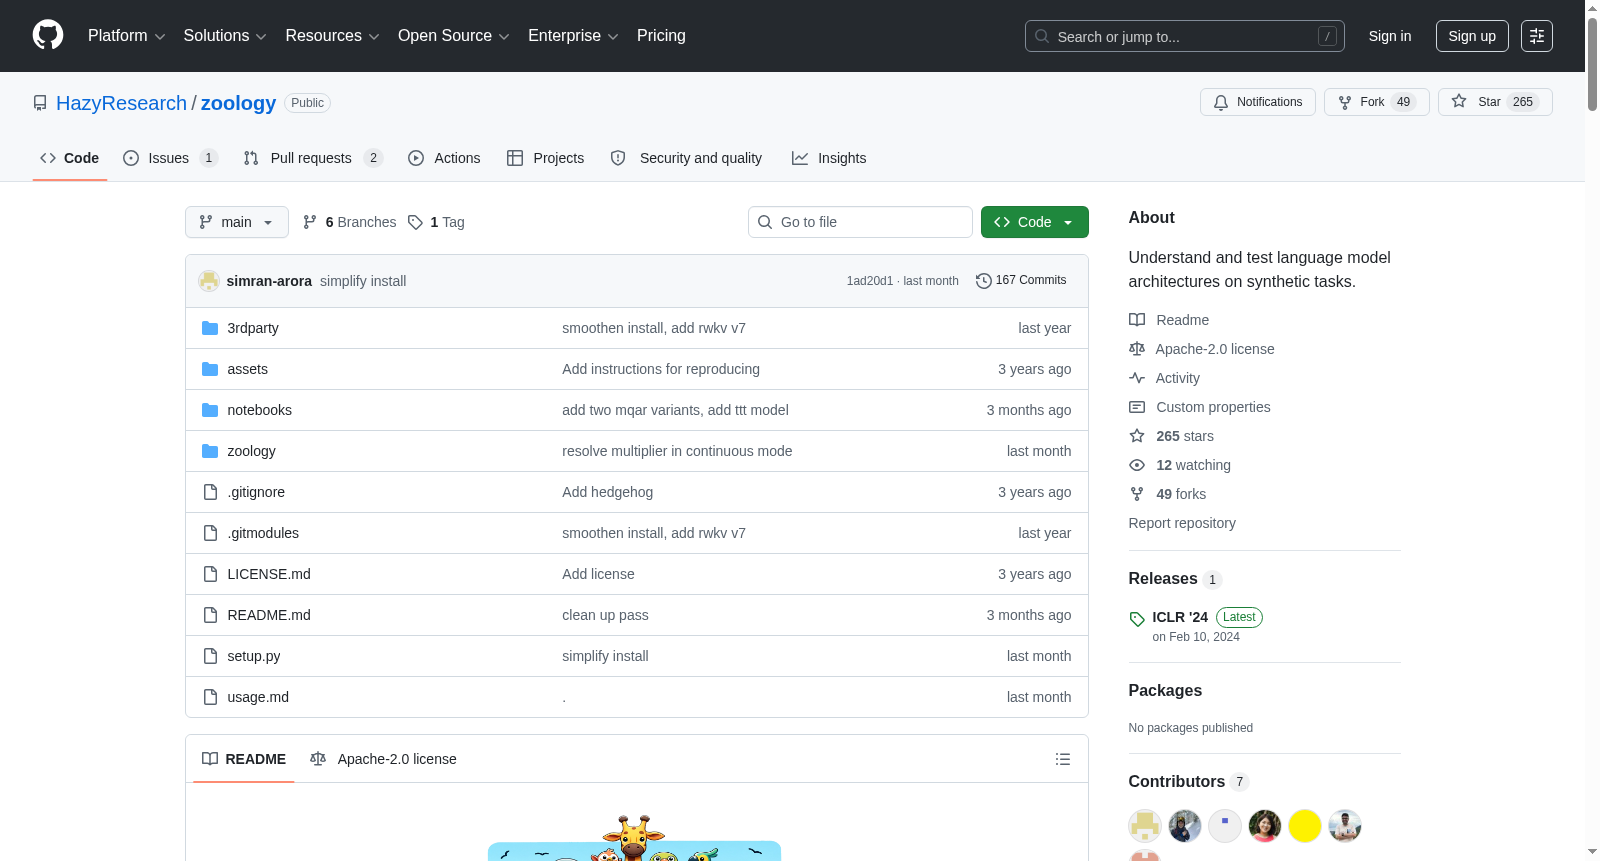Click simran-arora's avatar in the commit bar
This screenshot has width=1600, height=861.
pyautogui.click(x=209, y=281)
